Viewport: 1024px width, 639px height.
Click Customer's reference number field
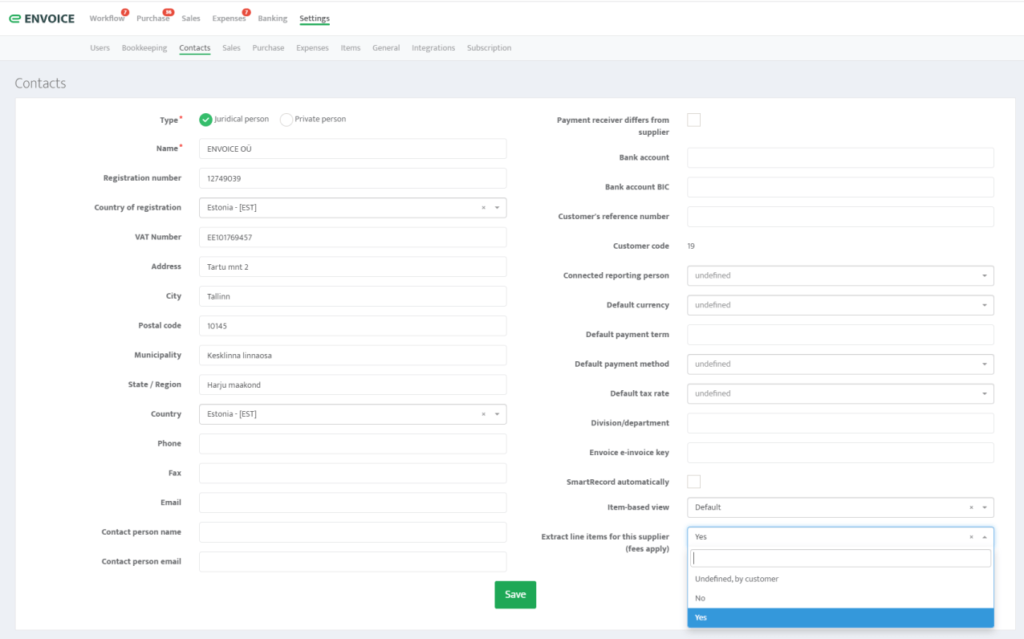pos(840,216)
